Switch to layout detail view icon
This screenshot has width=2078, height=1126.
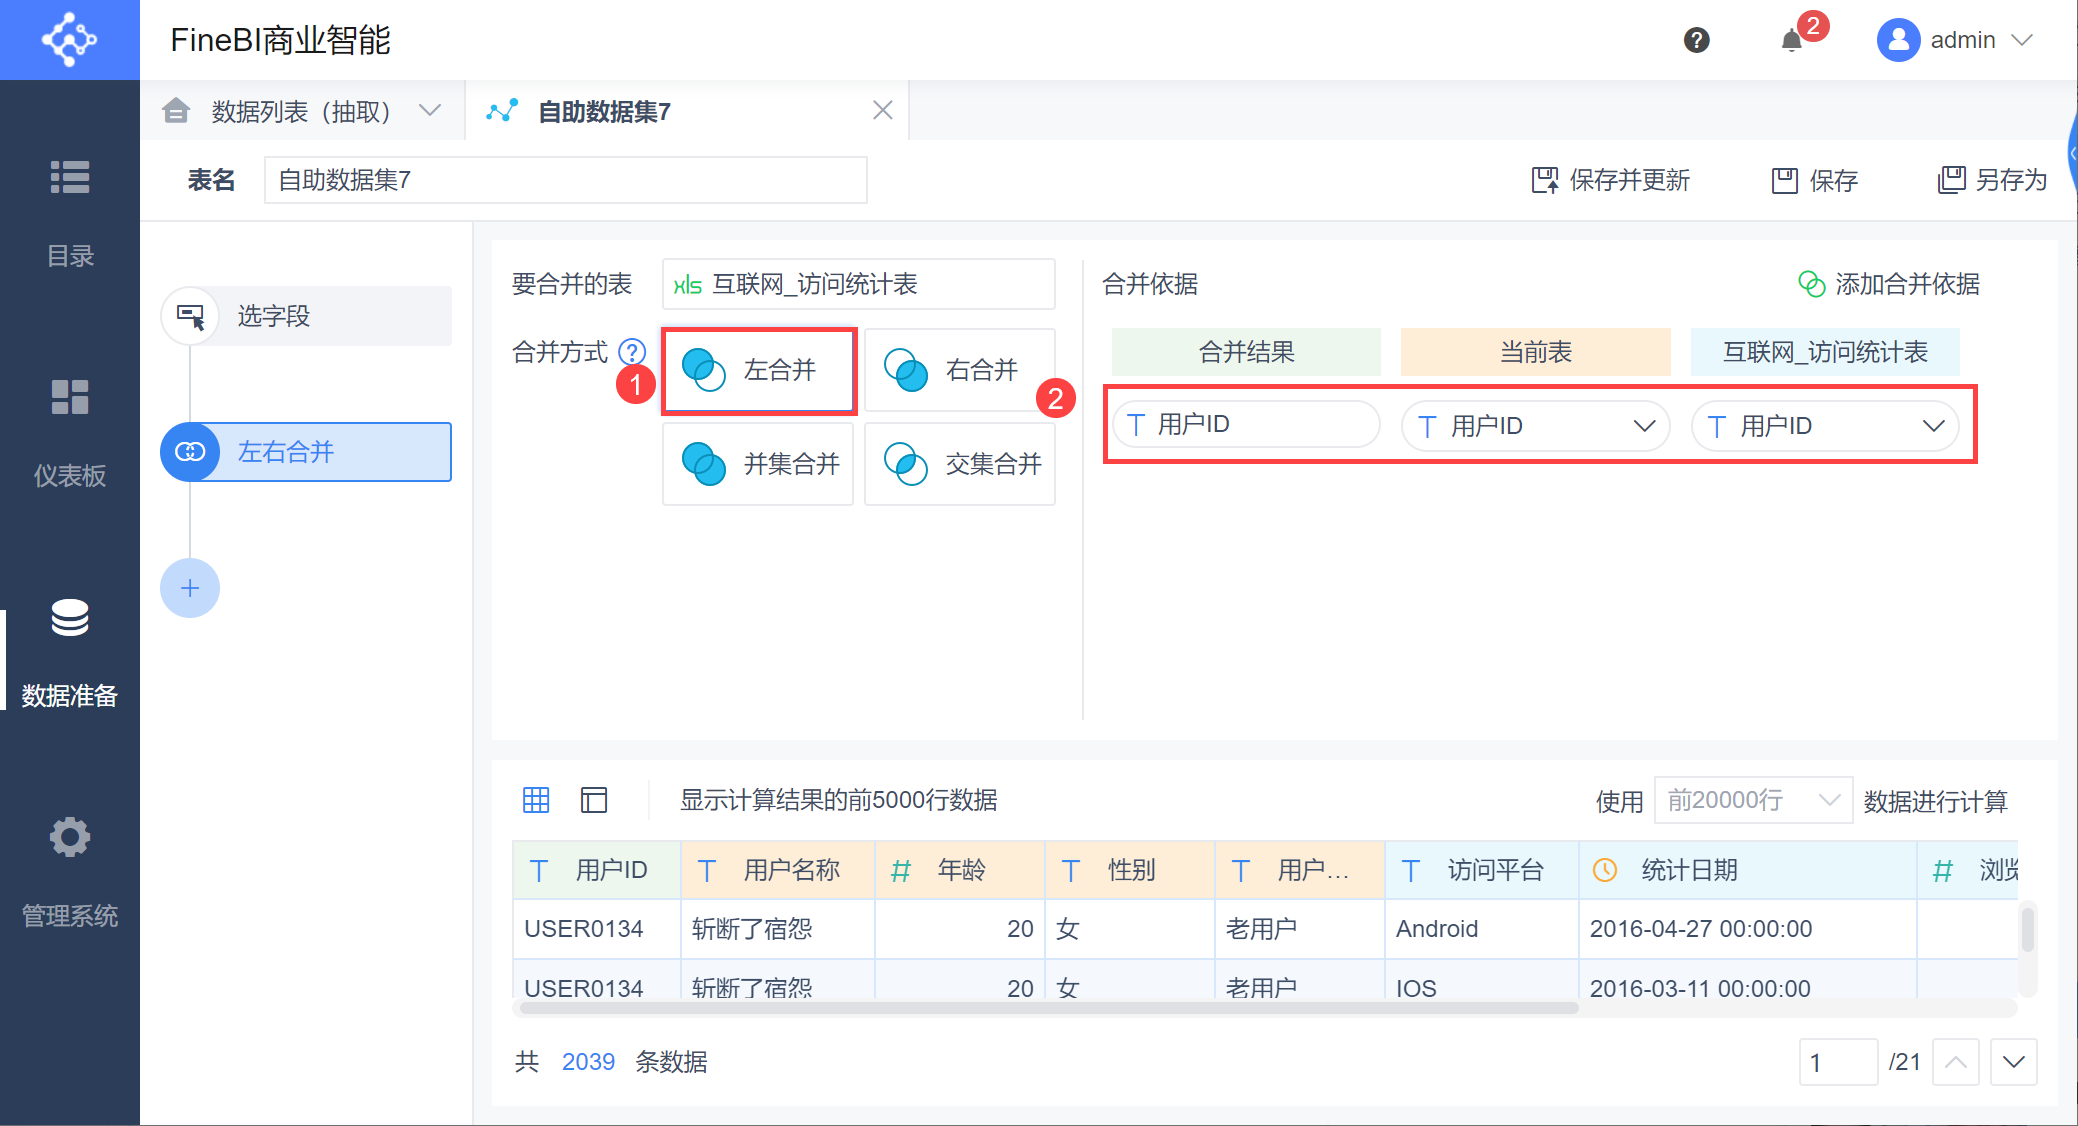coord(594,800)
